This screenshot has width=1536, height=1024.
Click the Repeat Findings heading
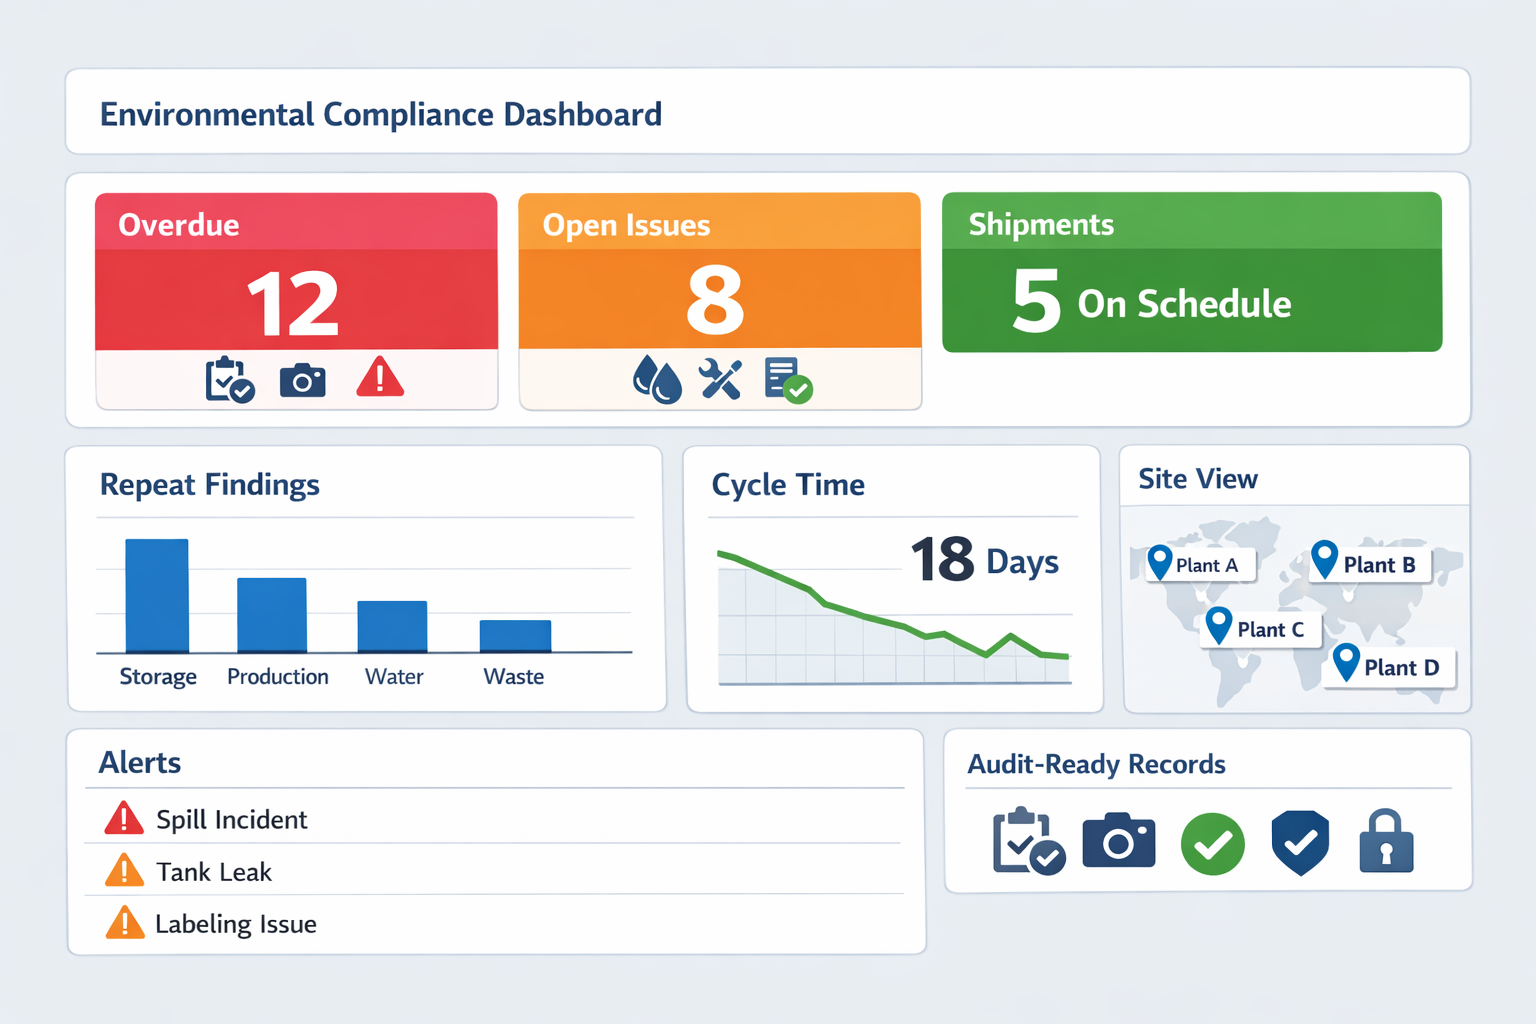[209, 485]
